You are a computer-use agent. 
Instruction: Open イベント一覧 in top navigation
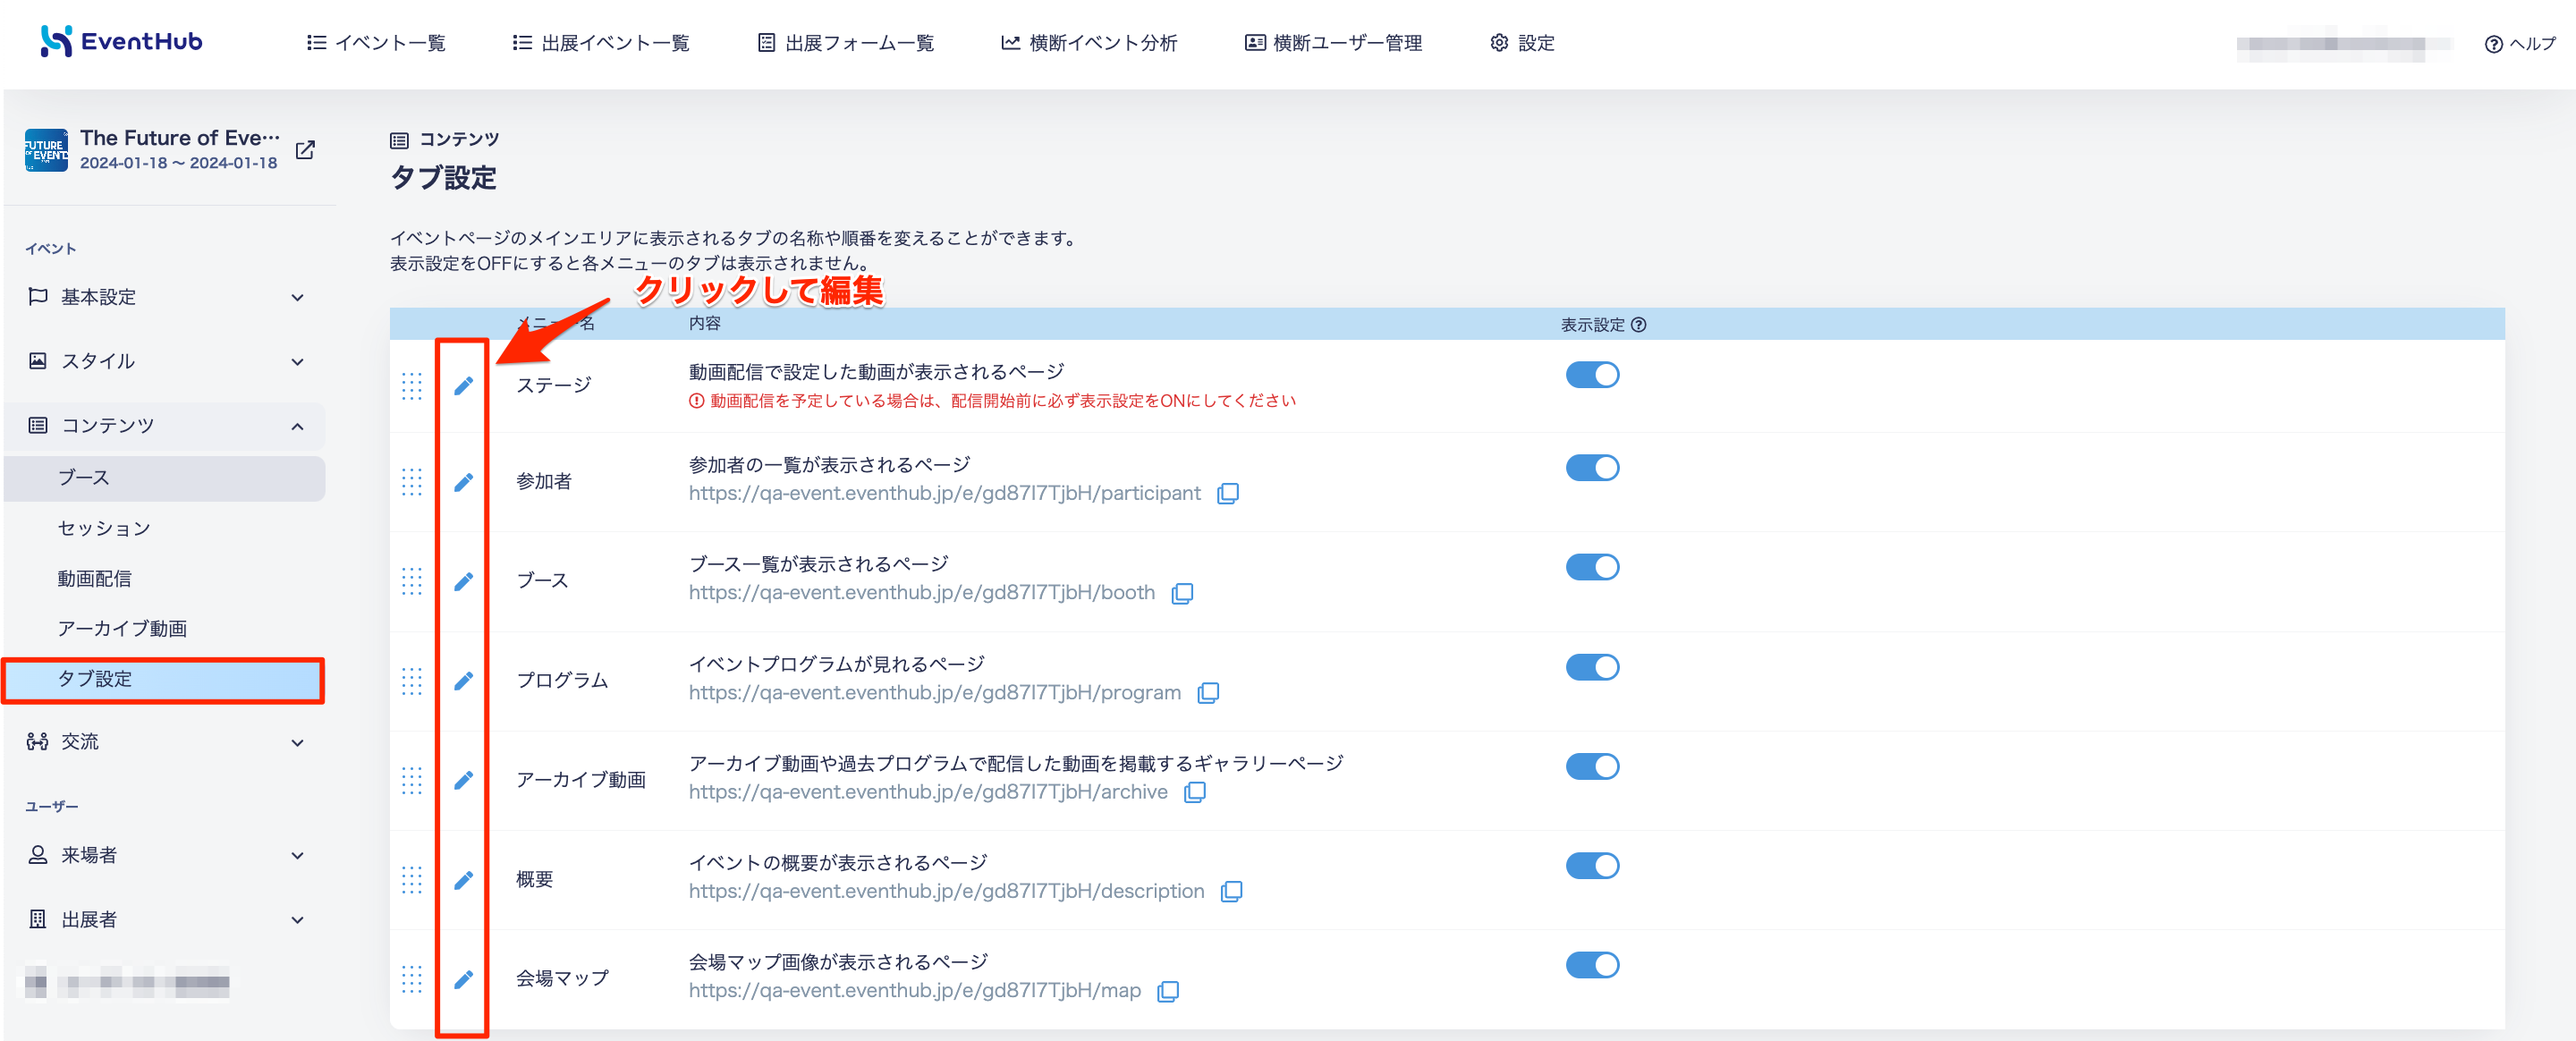(376, 43)
